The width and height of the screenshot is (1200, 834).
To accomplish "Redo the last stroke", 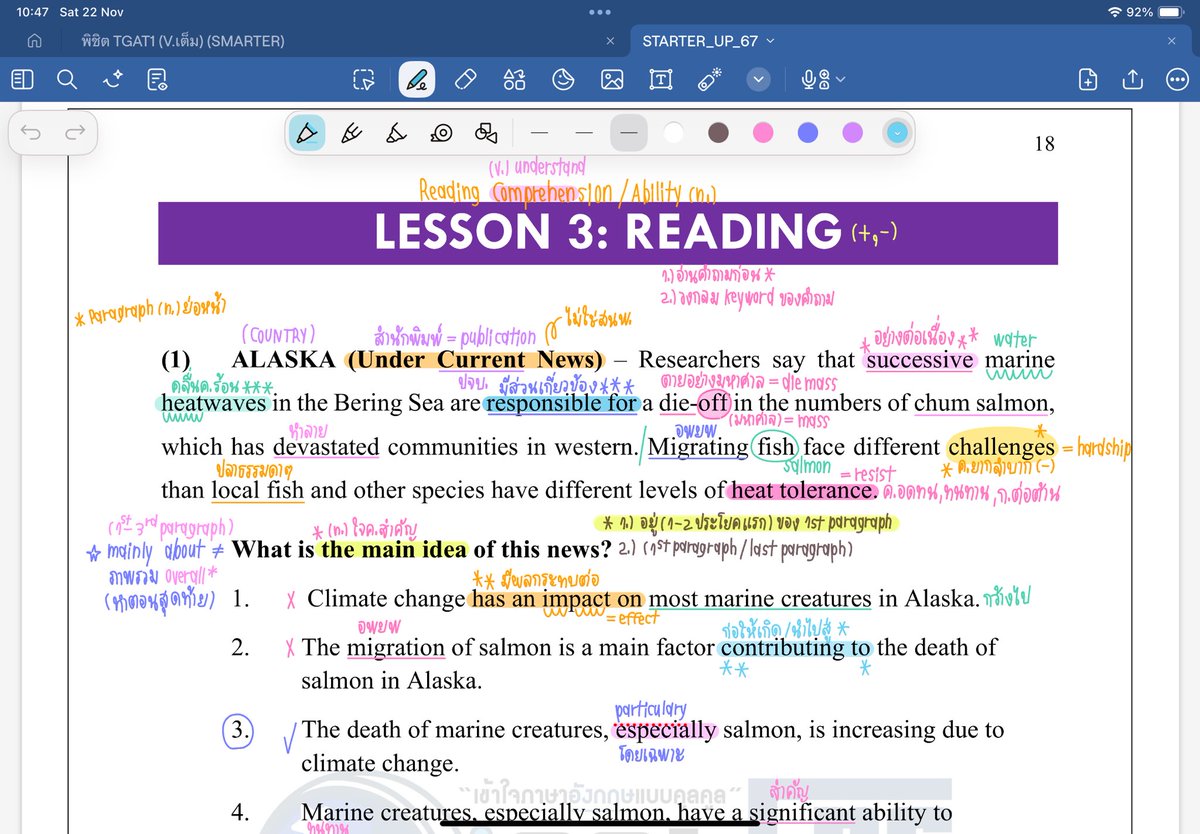I will point(75,133).
